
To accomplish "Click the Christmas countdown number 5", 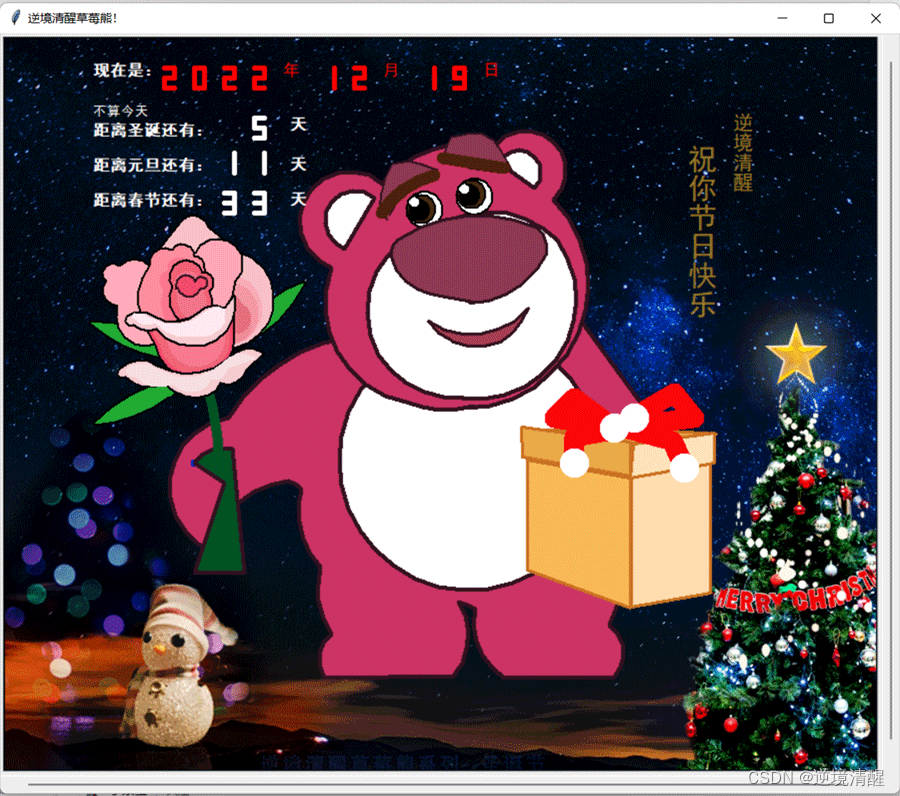I will point(259,127).
